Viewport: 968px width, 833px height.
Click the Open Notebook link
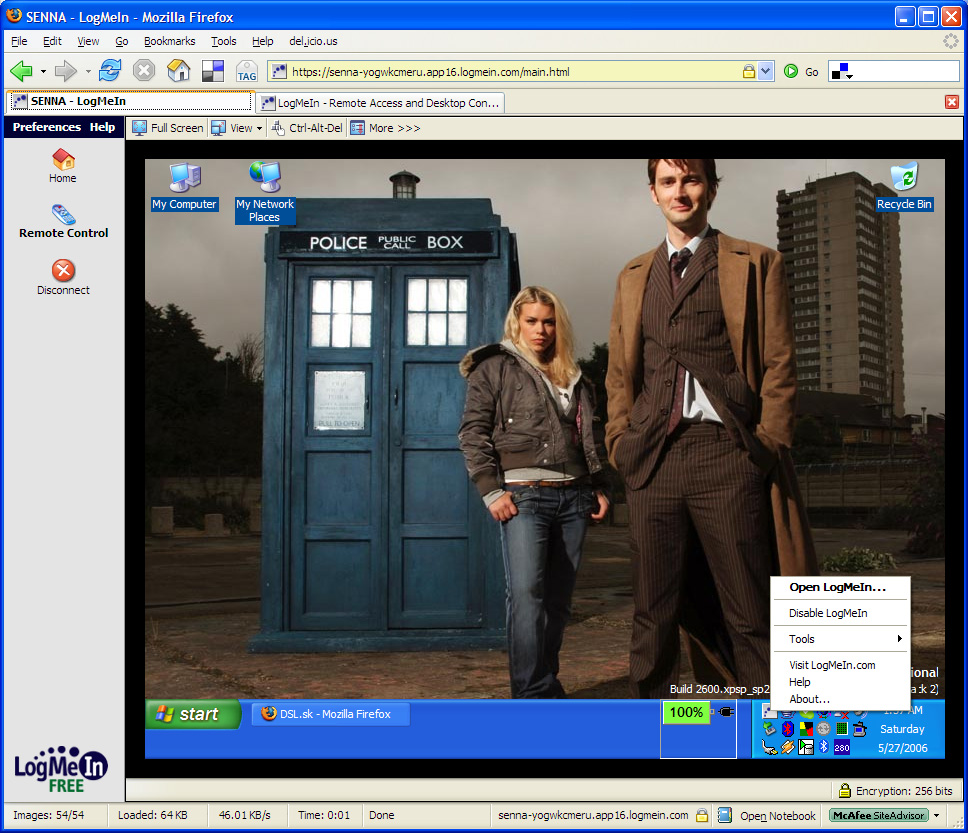pos(778,815)
